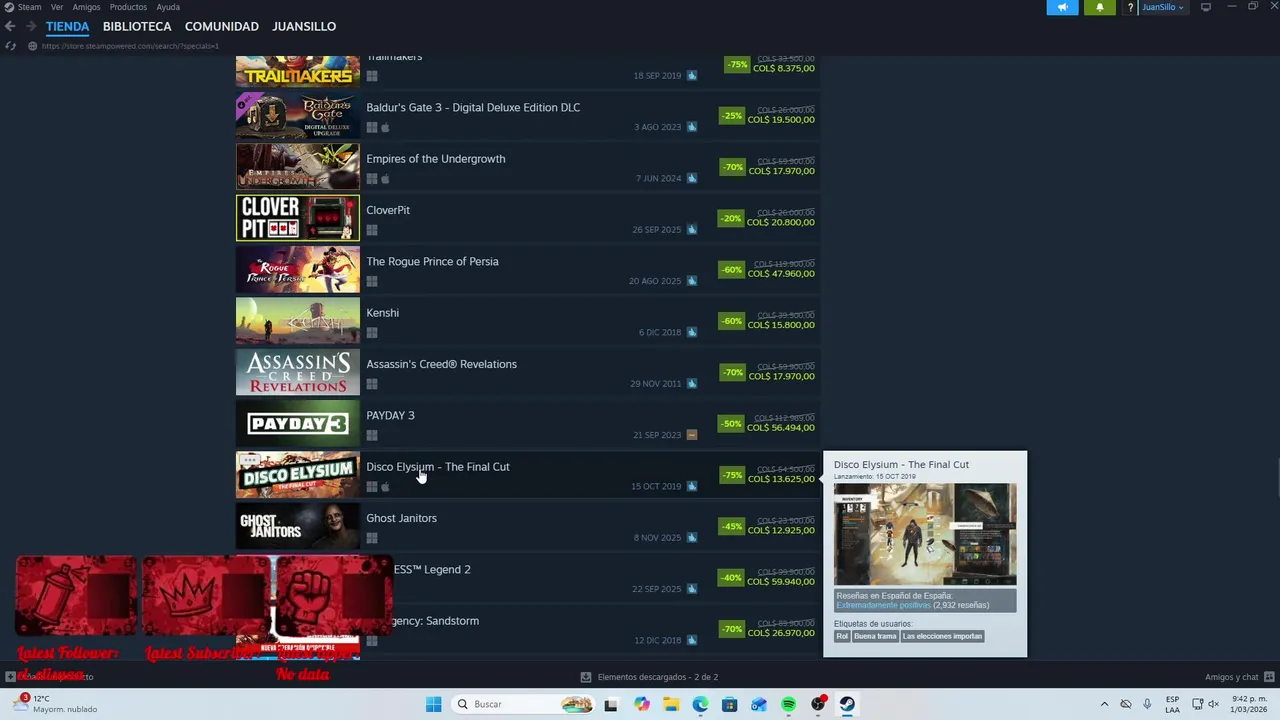Viewport: 1280px width, 720px height.
Task: Click the PAYDAY 3 capsule image
Action: 298,424
